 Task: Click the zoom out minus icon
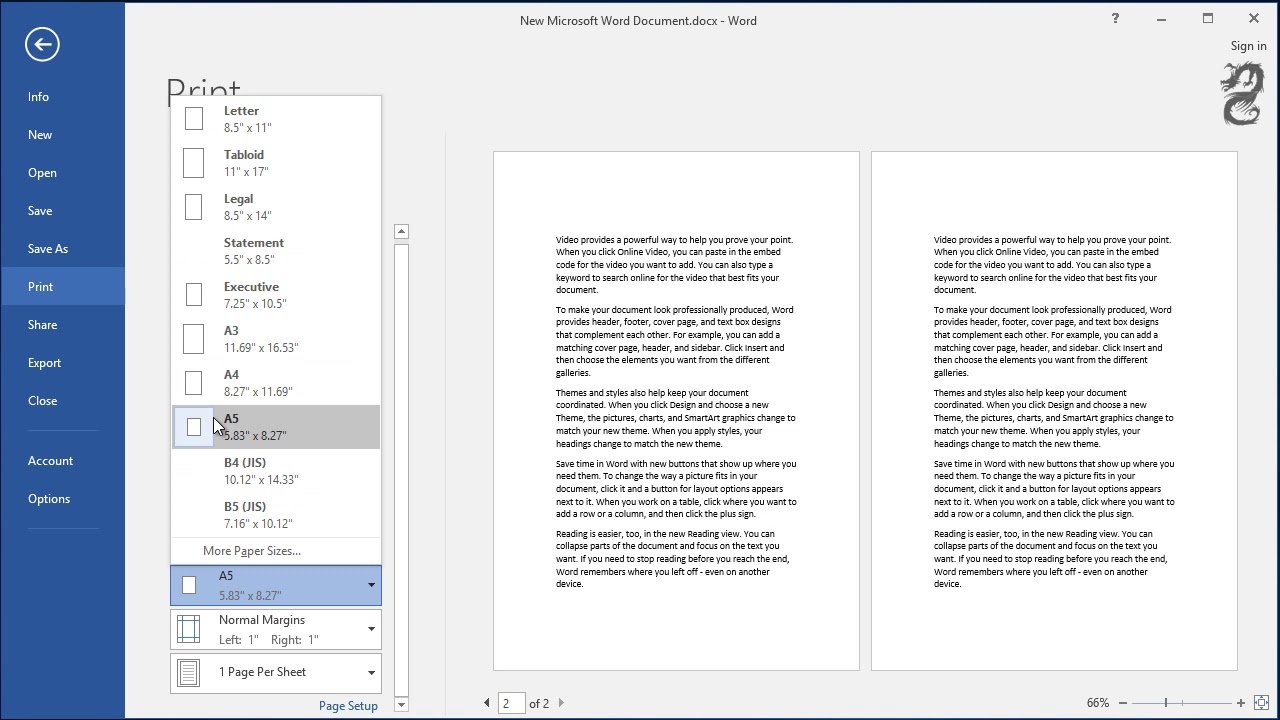click(x=1123, y=703)
